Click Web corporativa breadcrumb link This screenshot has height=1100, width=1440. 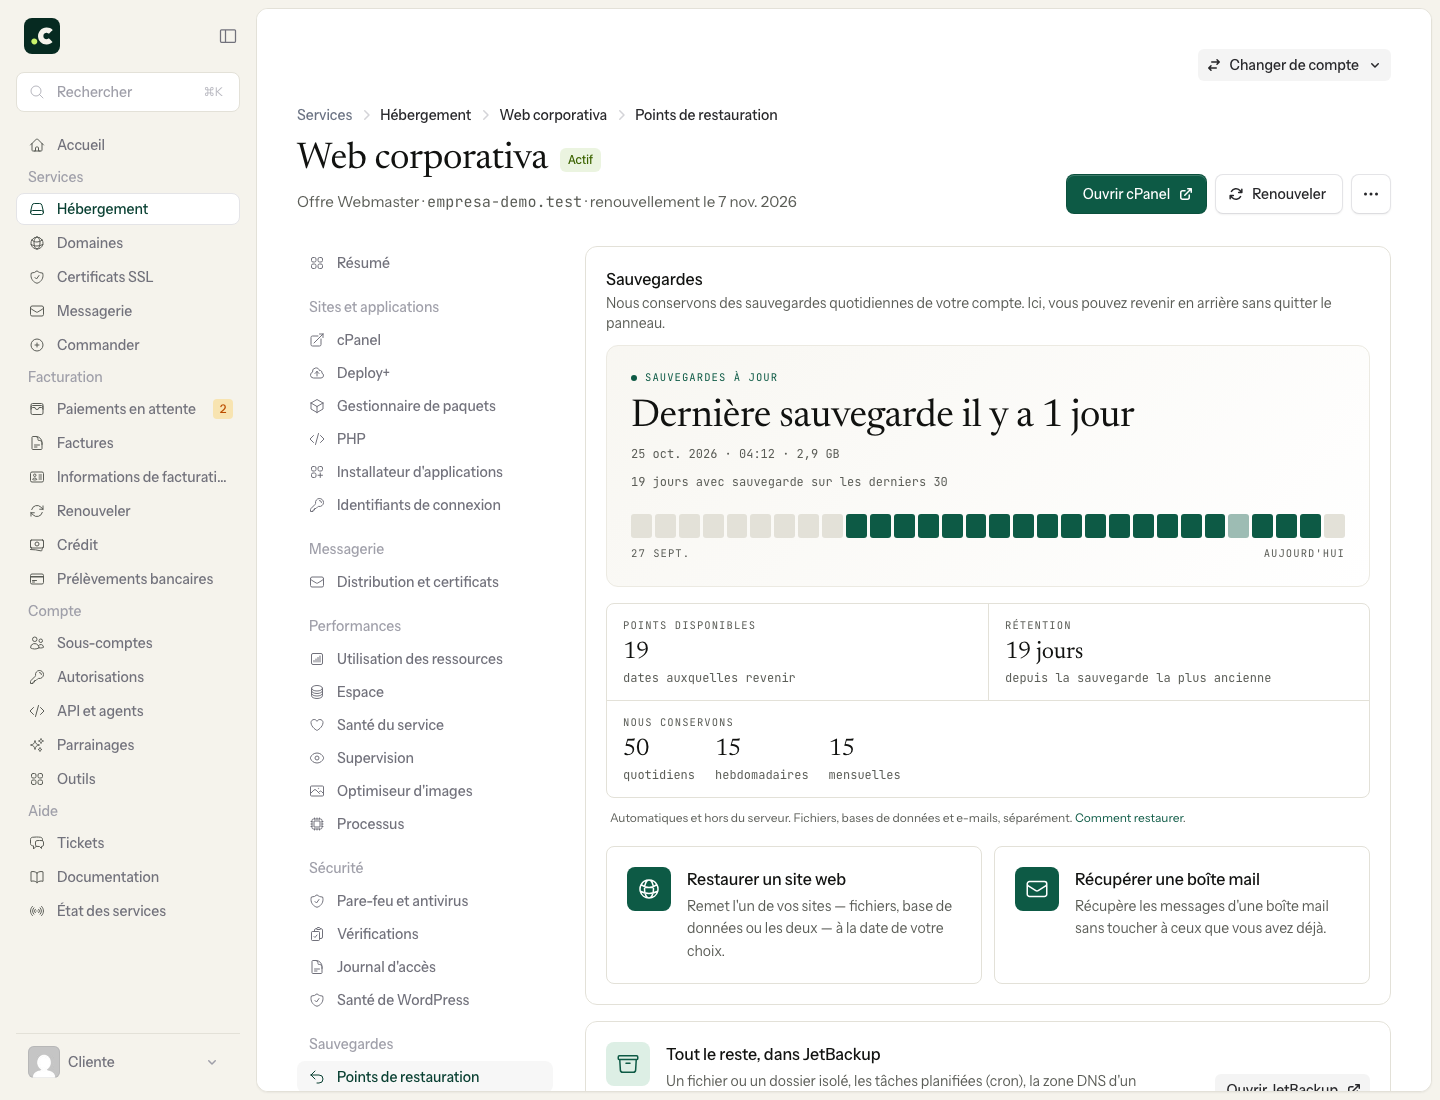point(553,115)
